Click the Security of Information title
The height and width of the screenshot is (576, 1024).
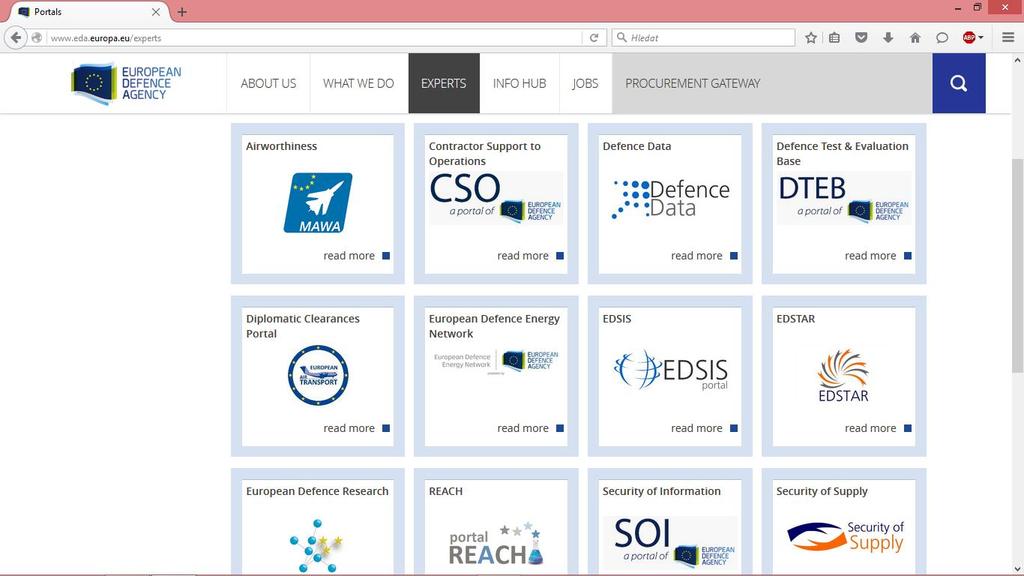coord(662,491)
